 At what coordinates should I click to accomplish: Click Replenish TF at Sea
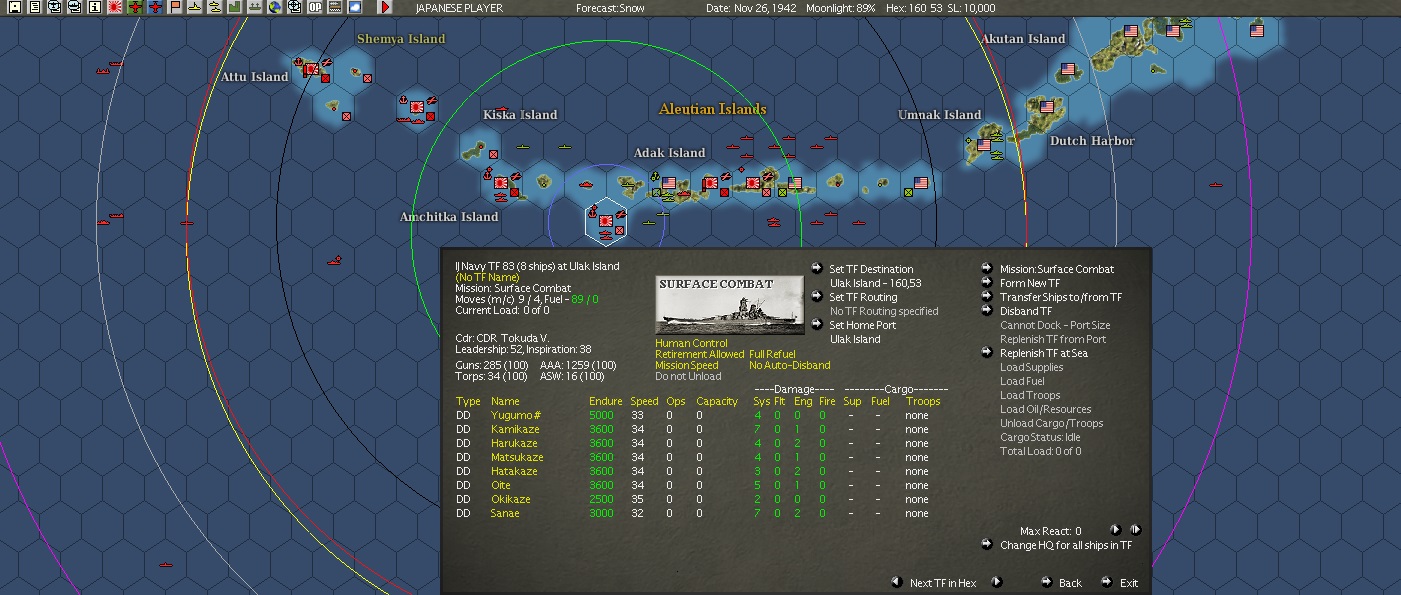[x=1044, y=353]
